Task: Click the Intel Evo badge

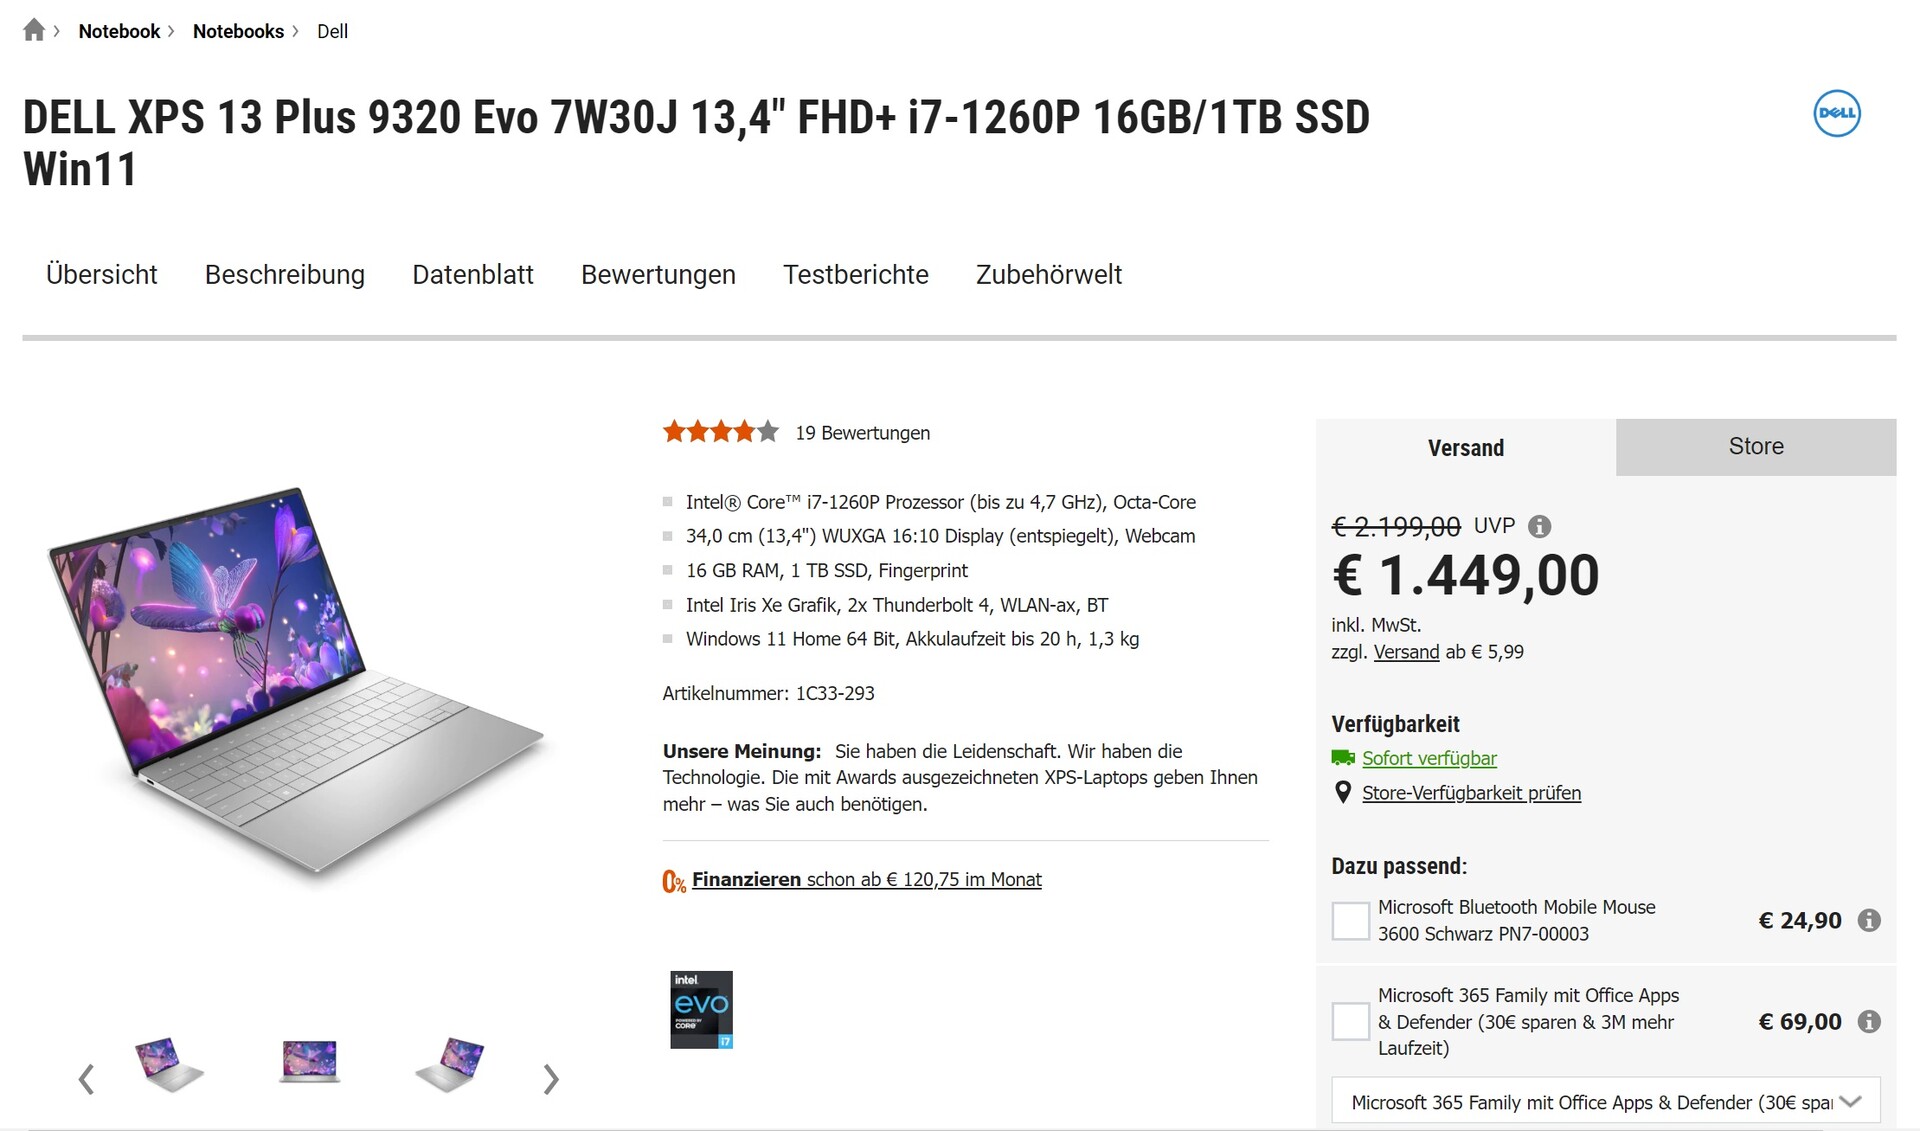Action: [701, 1009]
